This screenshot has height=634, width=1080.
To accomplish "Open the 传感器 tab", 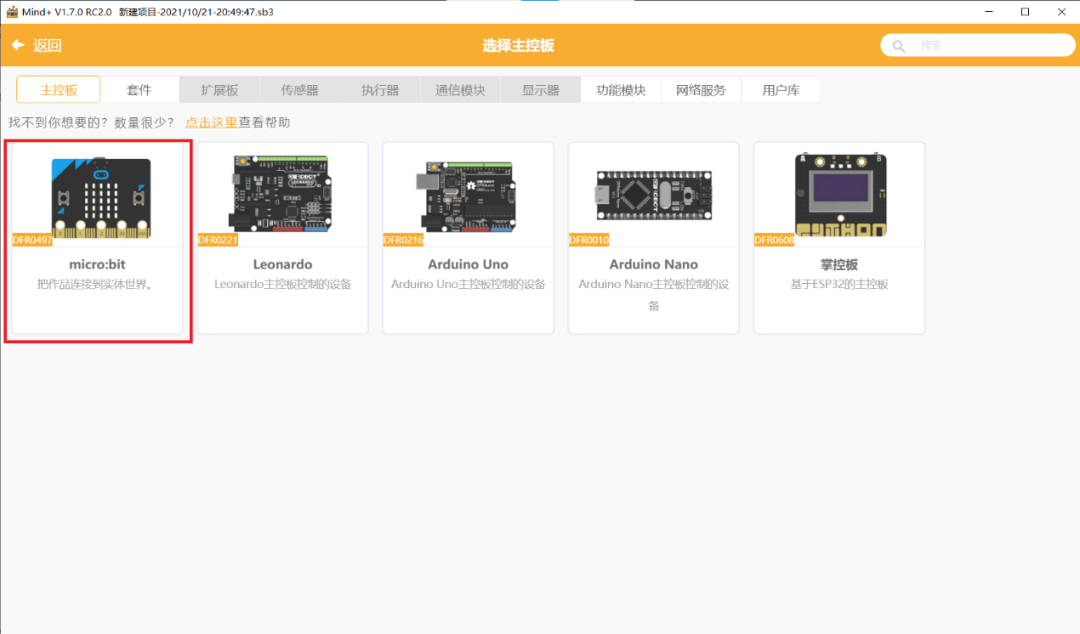I will (300, 90).
